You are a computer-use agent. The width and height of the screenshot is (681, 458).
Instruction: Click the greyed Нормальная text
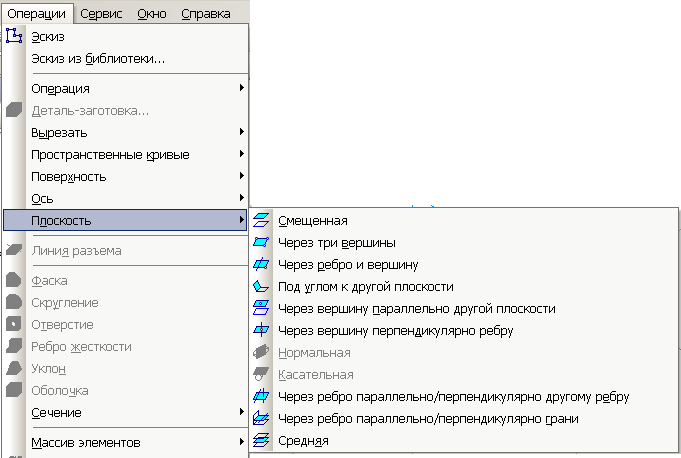tap(314, 353)
